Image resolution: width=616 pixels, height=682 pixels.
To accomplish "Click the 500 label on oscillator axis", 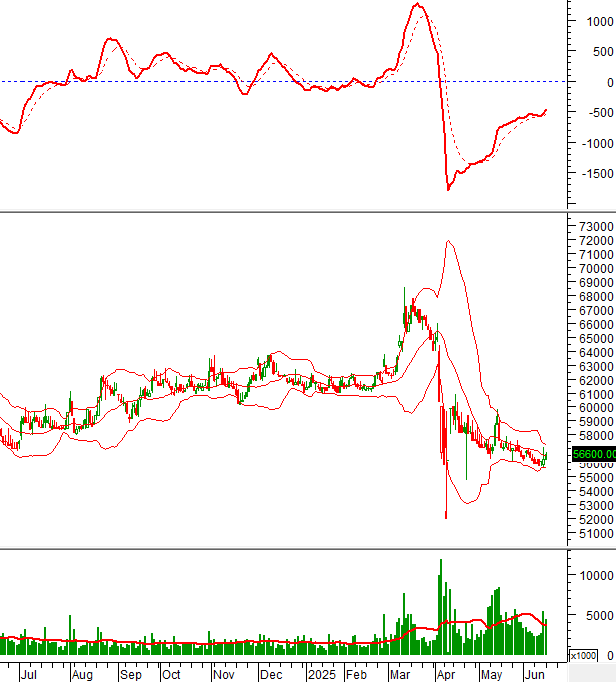I will pos(603,52).
